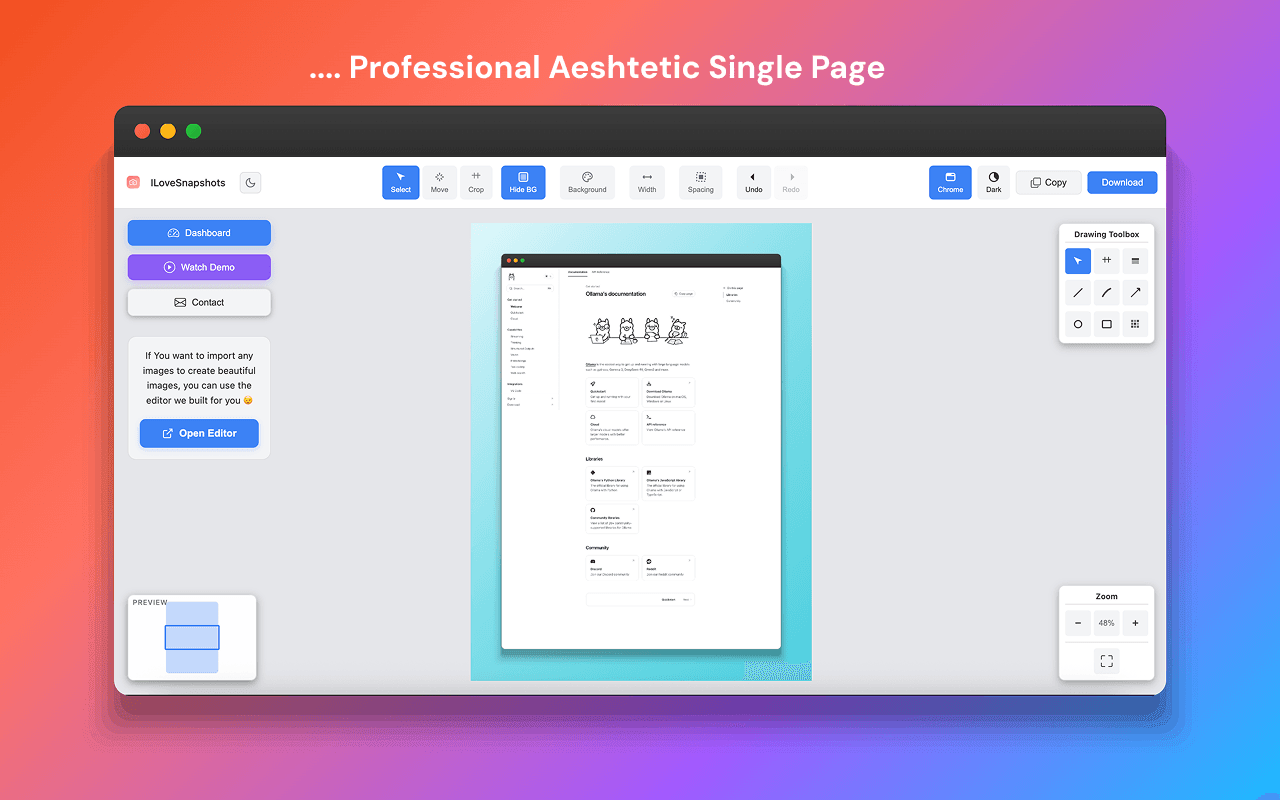1280x800 pixels.
Task: Click the Crop tool in top toolbar
Action: 476,182
